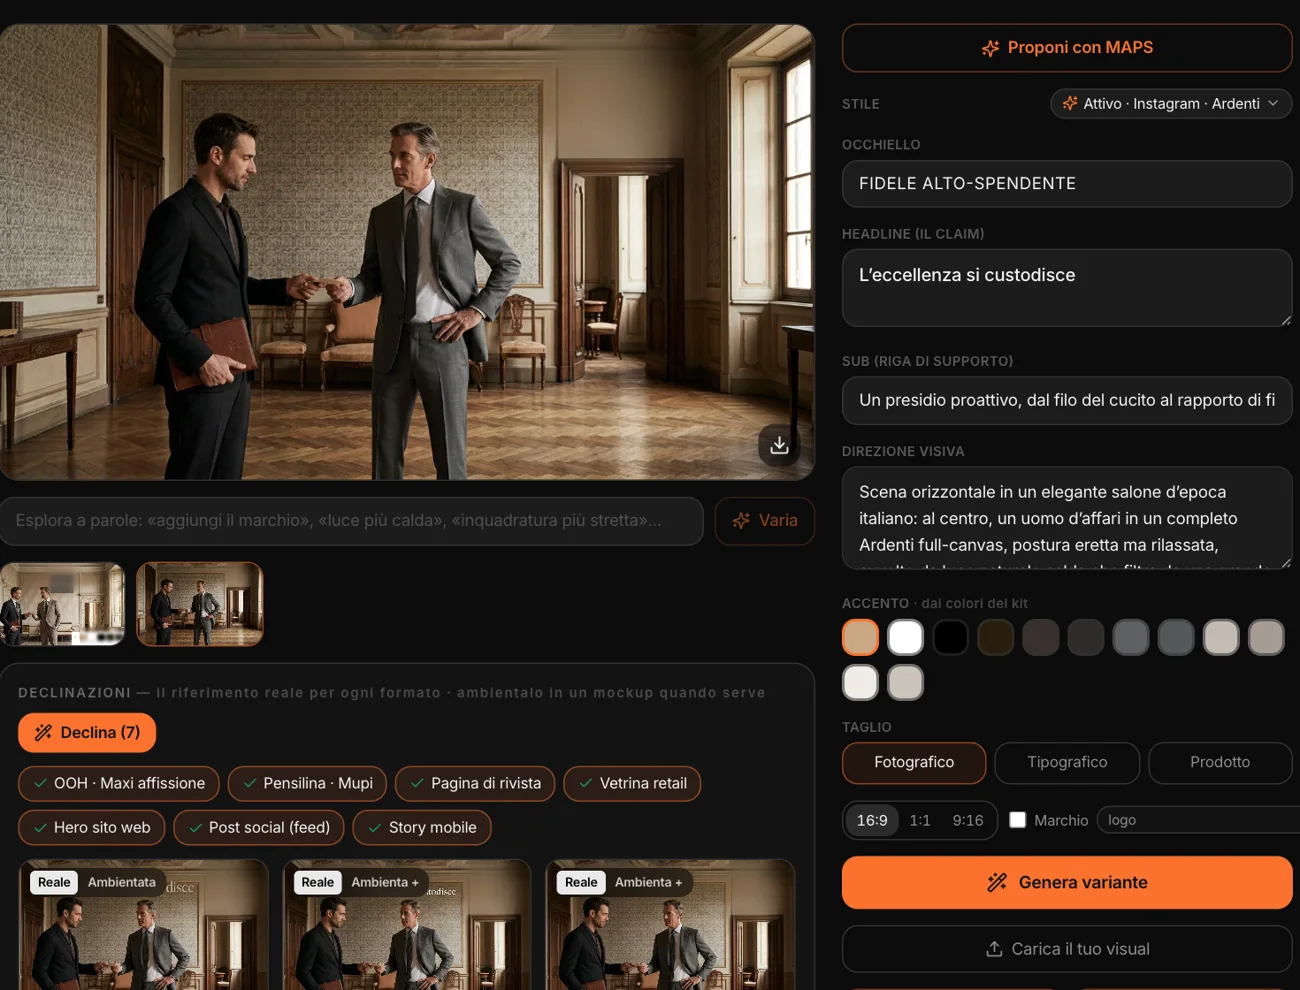Click the sparkle icon in the Stile selector
Image resolution: width=1300 pixels, height=990 pixels.
pos(1070,103)
